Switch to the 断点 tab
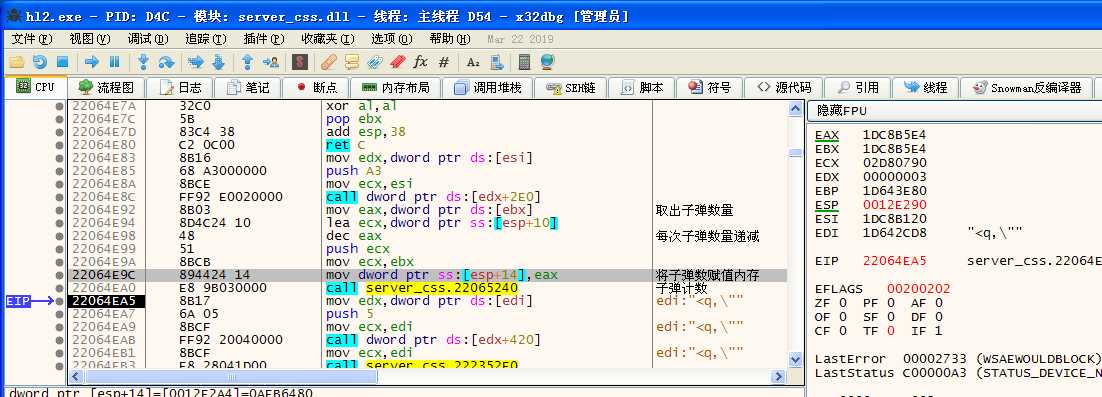The image size is (1102, 397). pyautogui.click(x=317, y=88)
